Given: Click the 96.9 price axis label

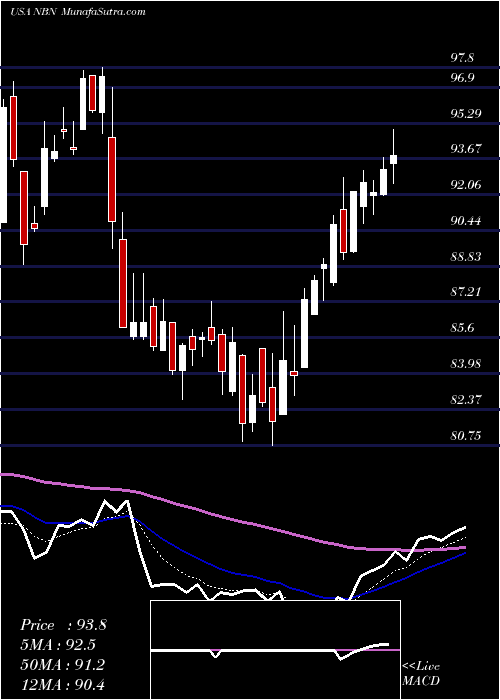Looking at the screenshot, I should pos(462,78).
